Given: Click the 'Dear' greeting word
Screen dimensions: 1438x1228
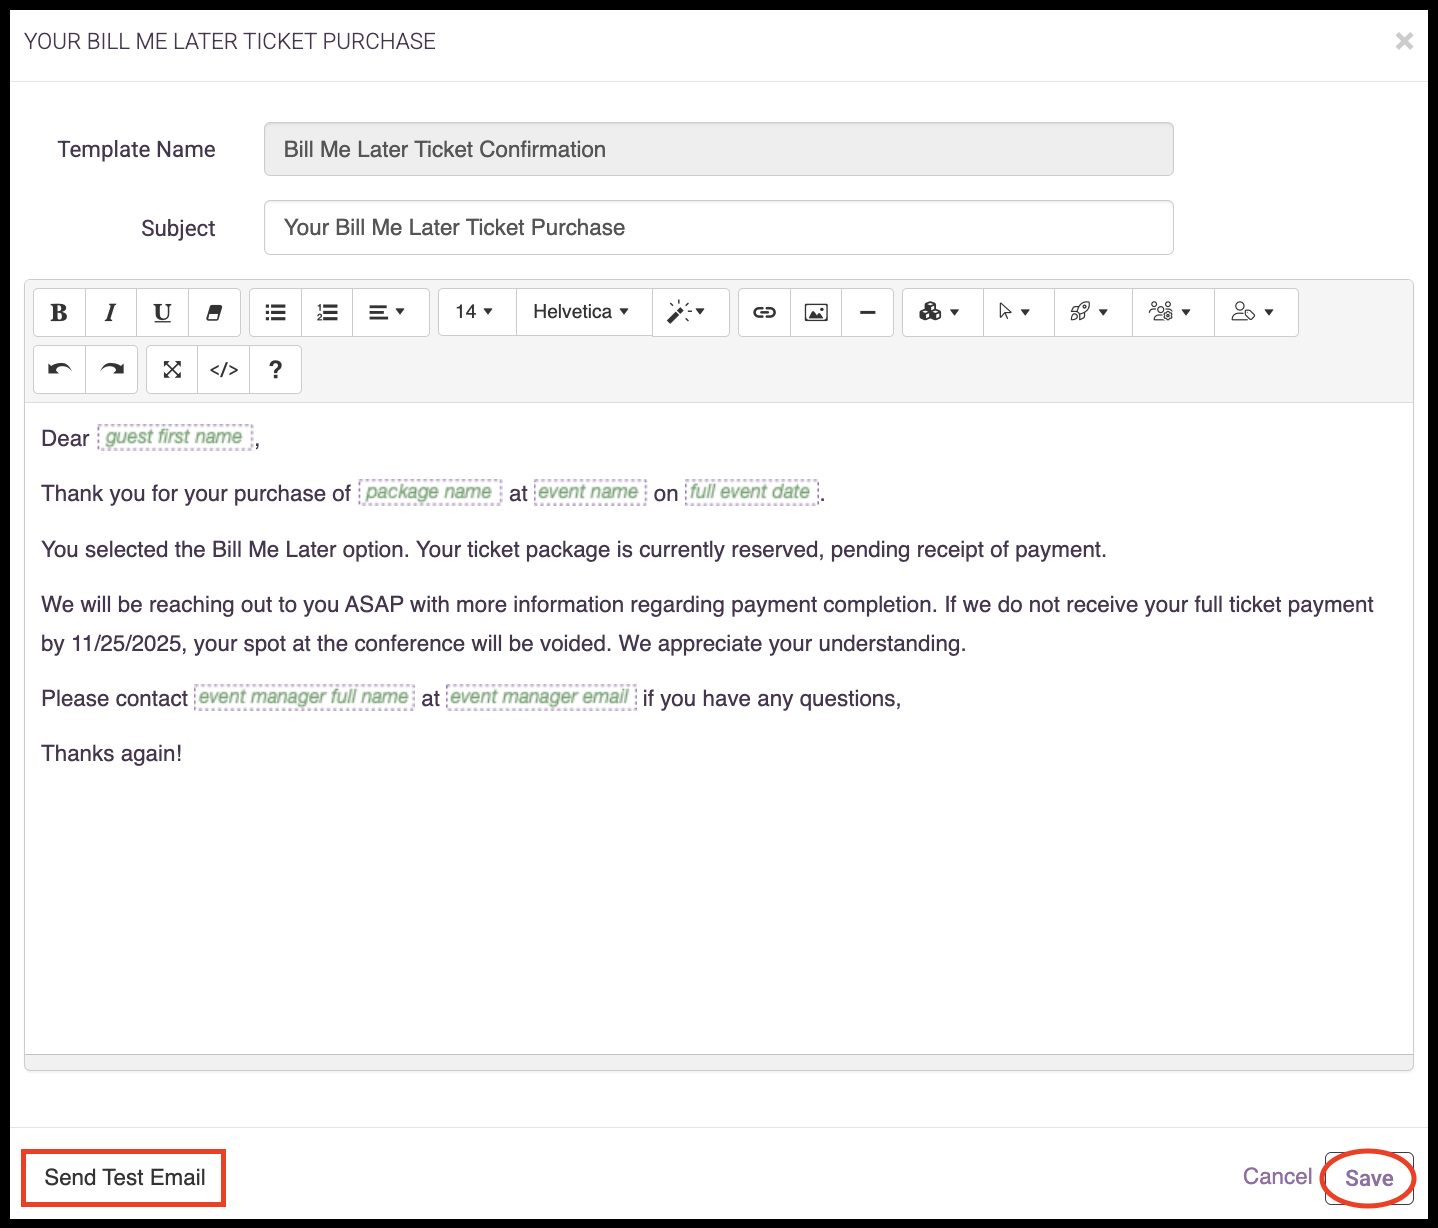Looking at the screenshot, I should coord(65,438).
